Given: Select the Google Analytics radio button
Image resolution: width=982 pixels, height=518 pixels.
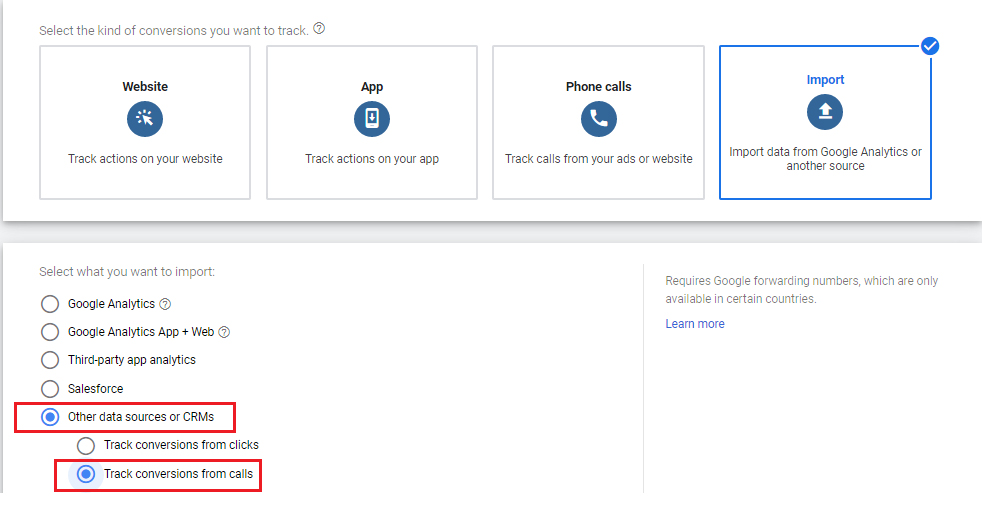Looking at the screenshot, I should click(x=50, y=304).
